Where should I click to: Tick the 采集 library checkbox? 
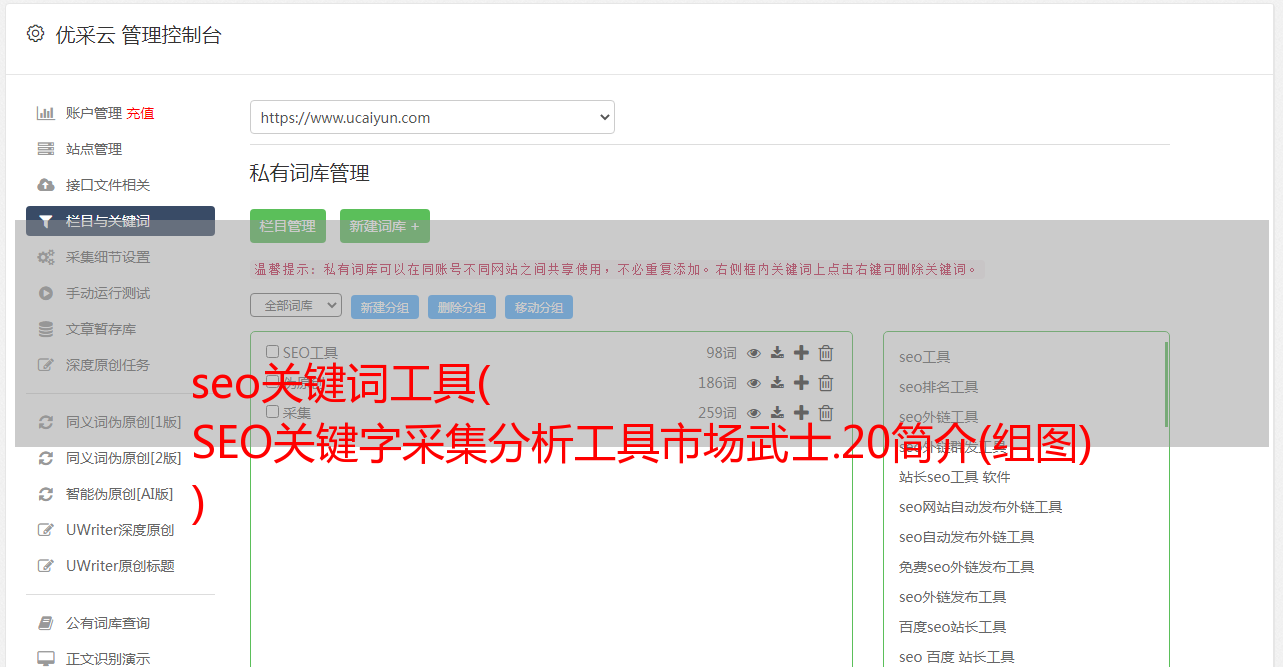(x=272, y=411)
